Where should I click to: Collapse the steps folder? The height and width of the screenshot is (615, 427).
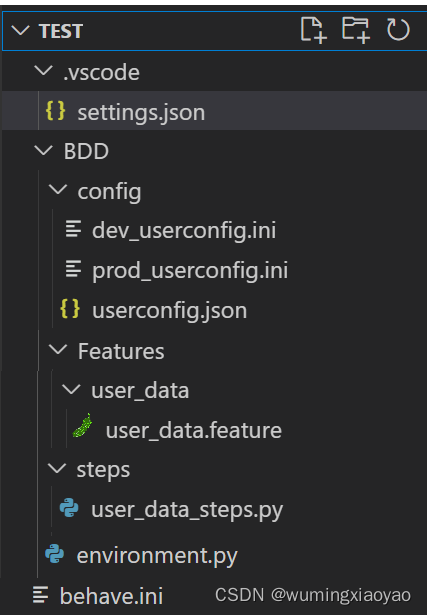(x=57, y=469)
